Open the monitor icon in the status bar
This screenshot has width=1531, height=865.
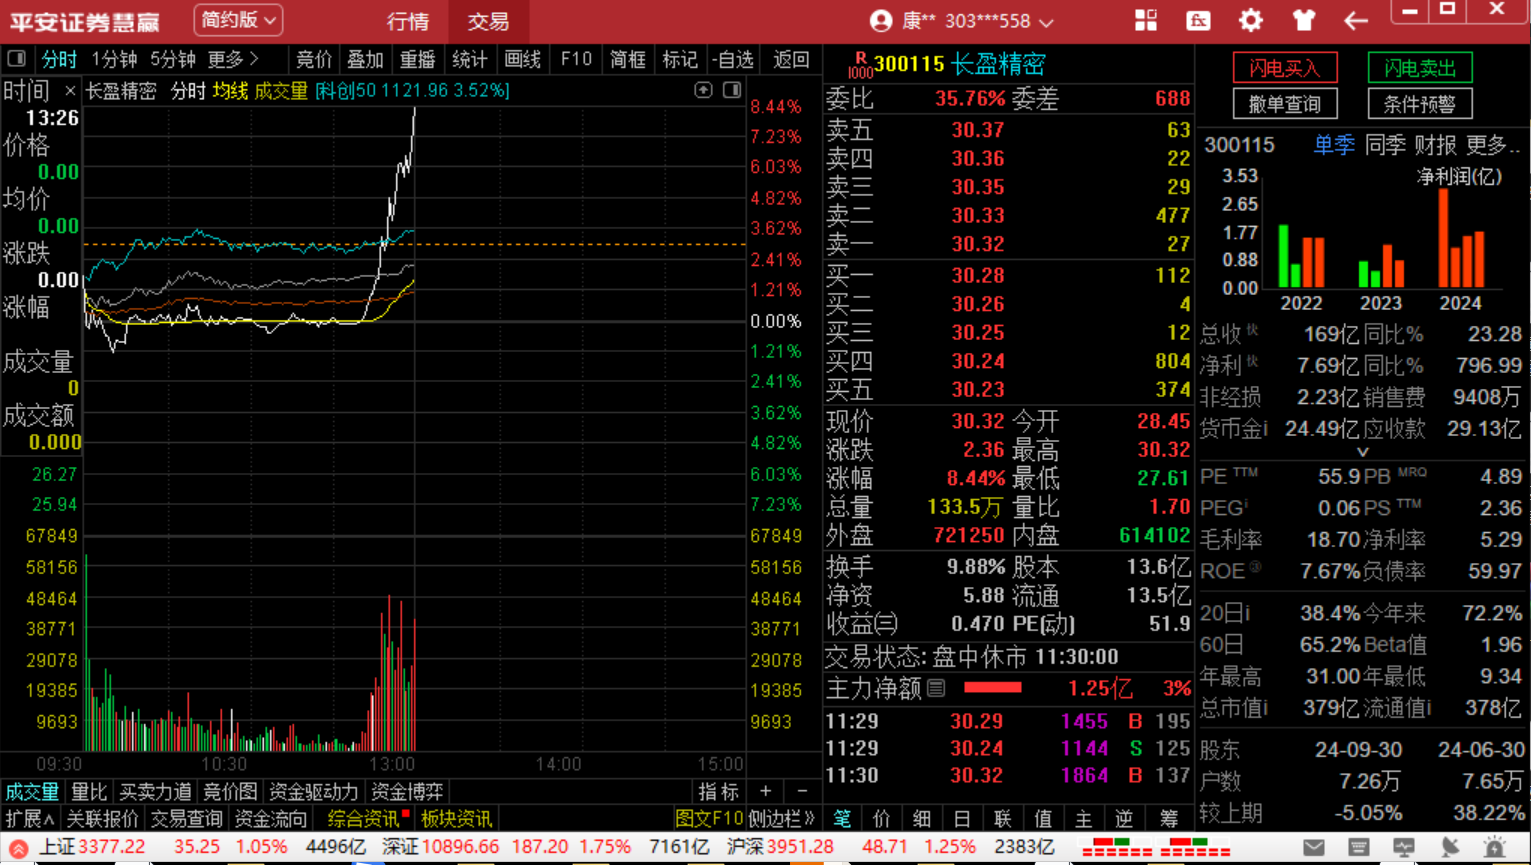click(1404, 848)
